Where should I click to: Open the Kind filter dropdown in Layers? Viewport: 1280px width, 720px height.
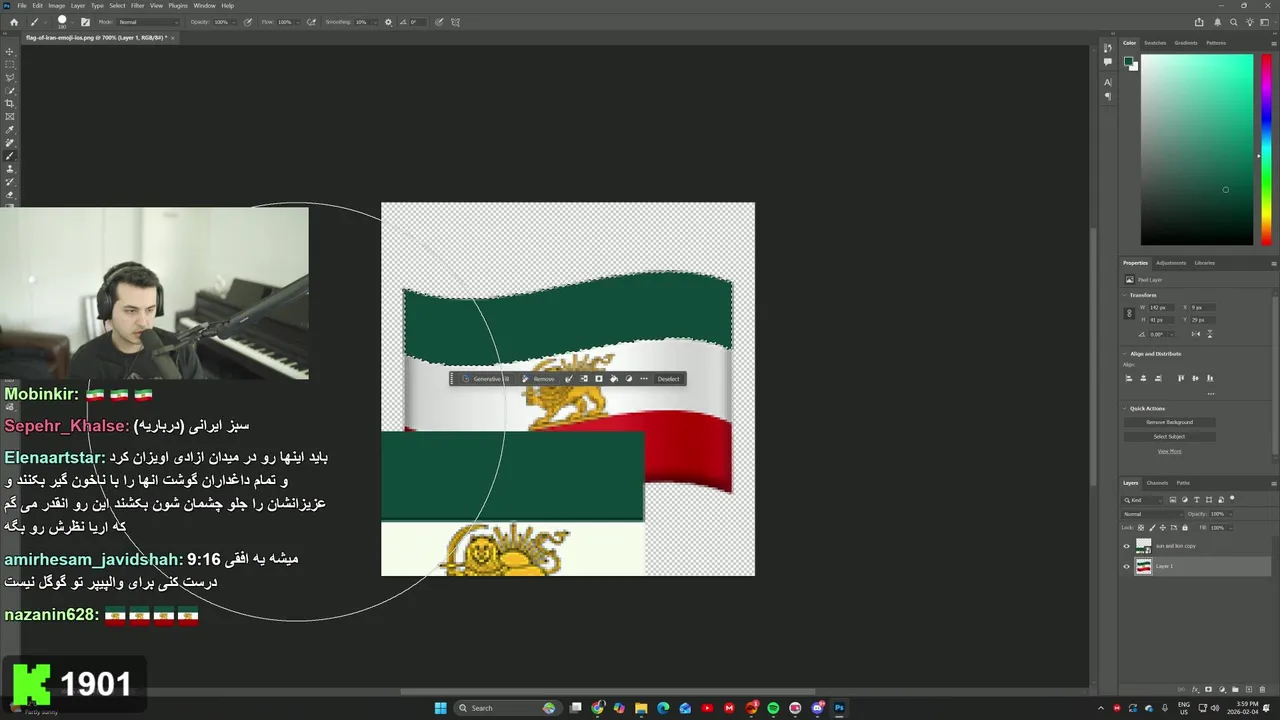point(1142,500)
